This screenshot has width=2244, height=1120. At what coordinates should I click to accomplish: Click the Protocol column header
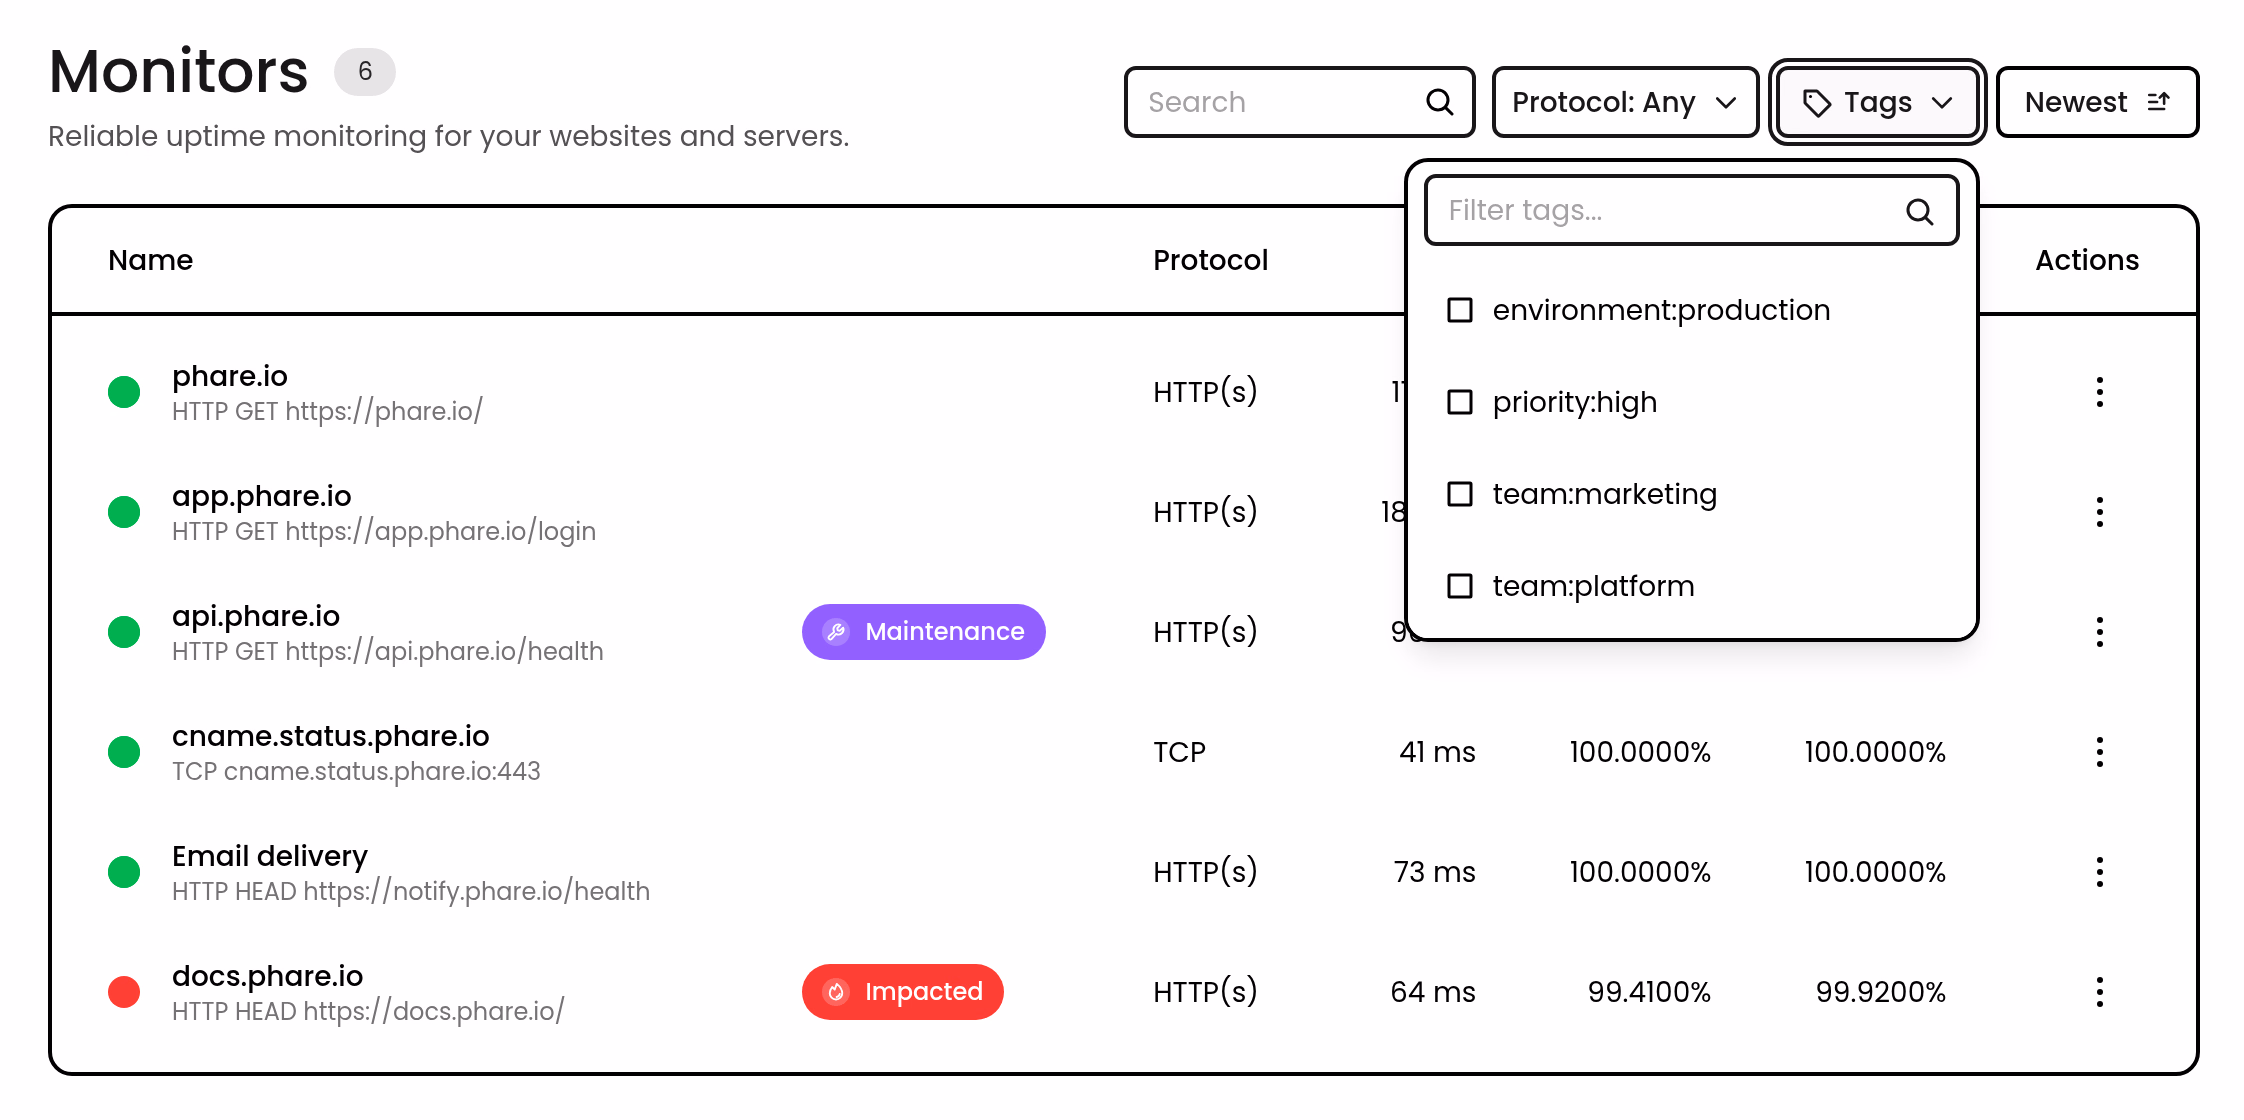click(1210, 260)
